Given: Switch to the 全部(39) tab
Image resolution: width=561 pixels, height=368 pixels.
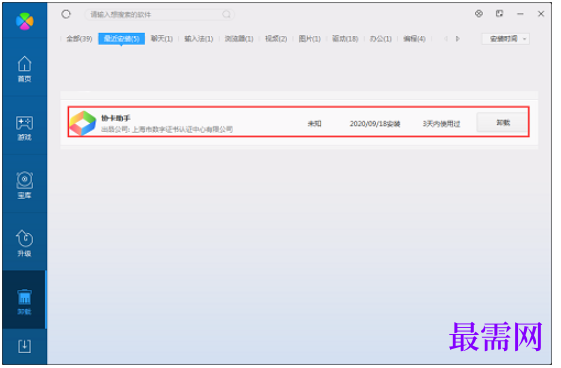Looking at the screenshot, I should coord(79,39).
